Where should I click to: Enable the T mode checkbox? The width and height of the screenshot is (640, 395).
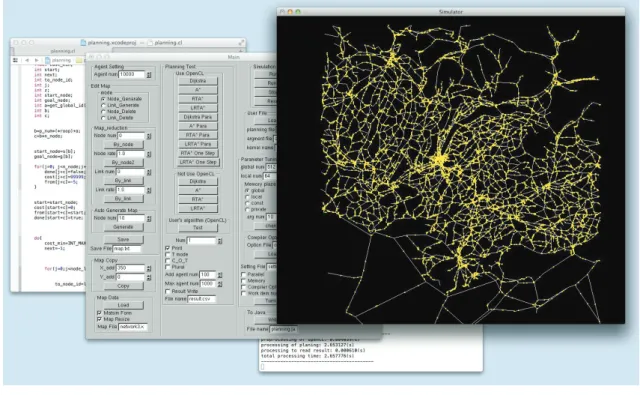(x=167, y=254)
